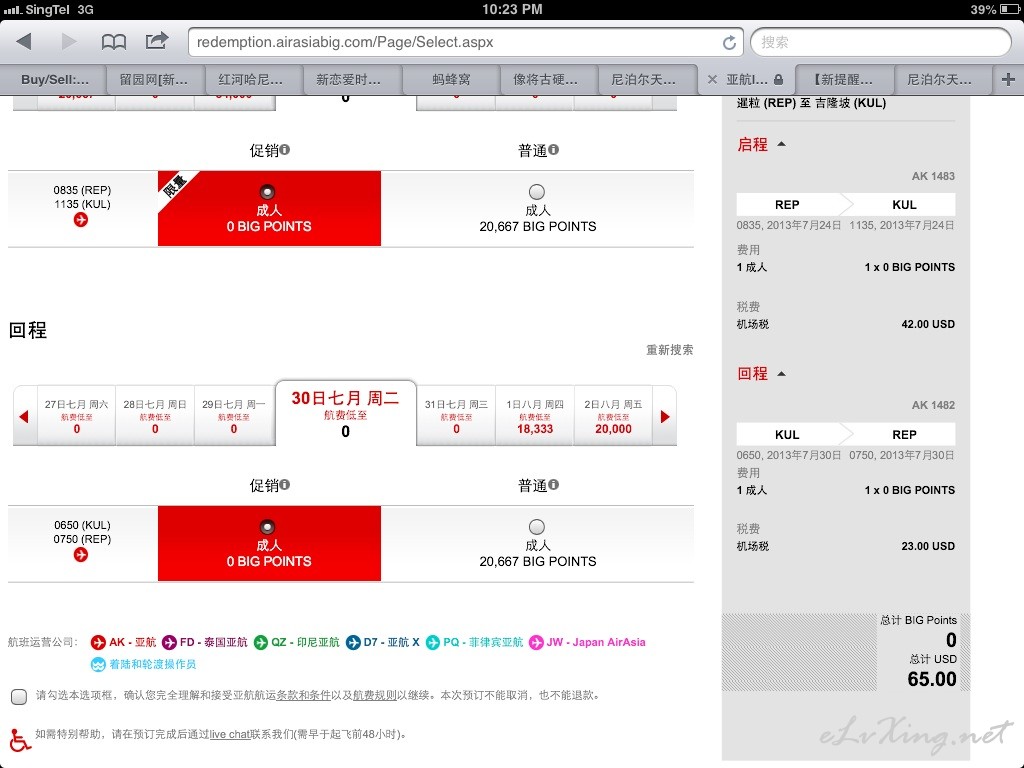The height and width of the screenshot is (768, 1024).
Task: Click the QZ - 印尼亚航 green icon
Action: (x=261, y=643)
